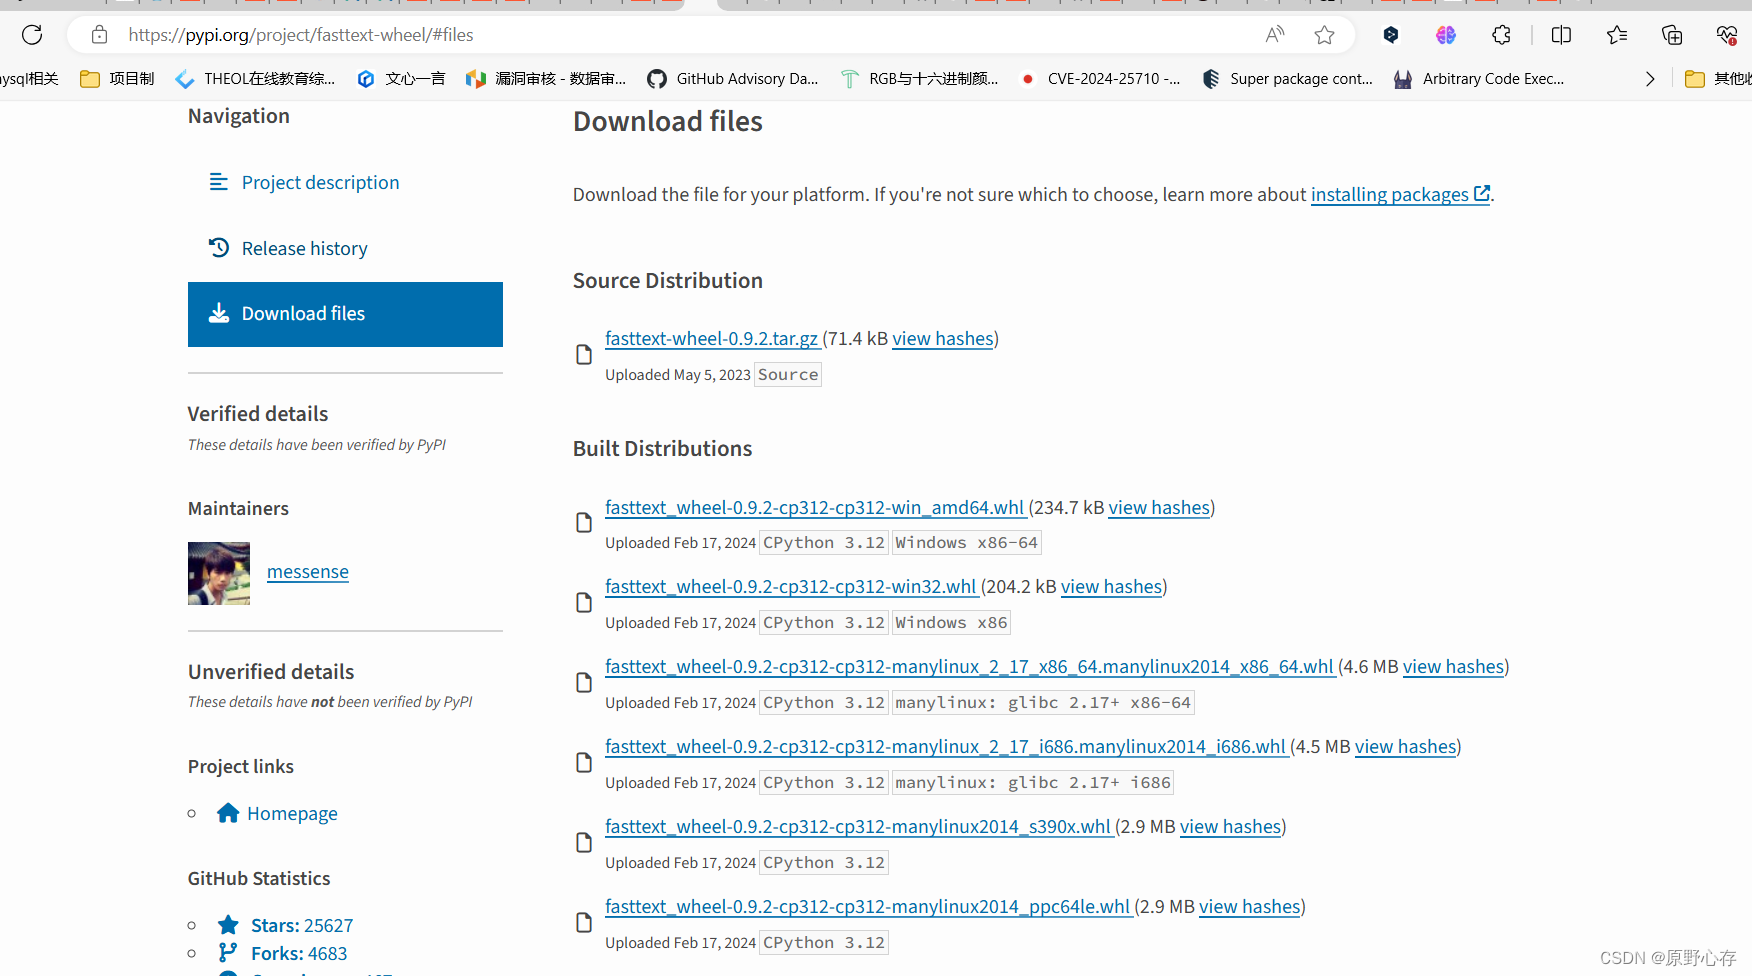Select the Download files sidebar icon
Image resolution: width=1752 pixels, height=976 pixels.
[x=219, y=313]
